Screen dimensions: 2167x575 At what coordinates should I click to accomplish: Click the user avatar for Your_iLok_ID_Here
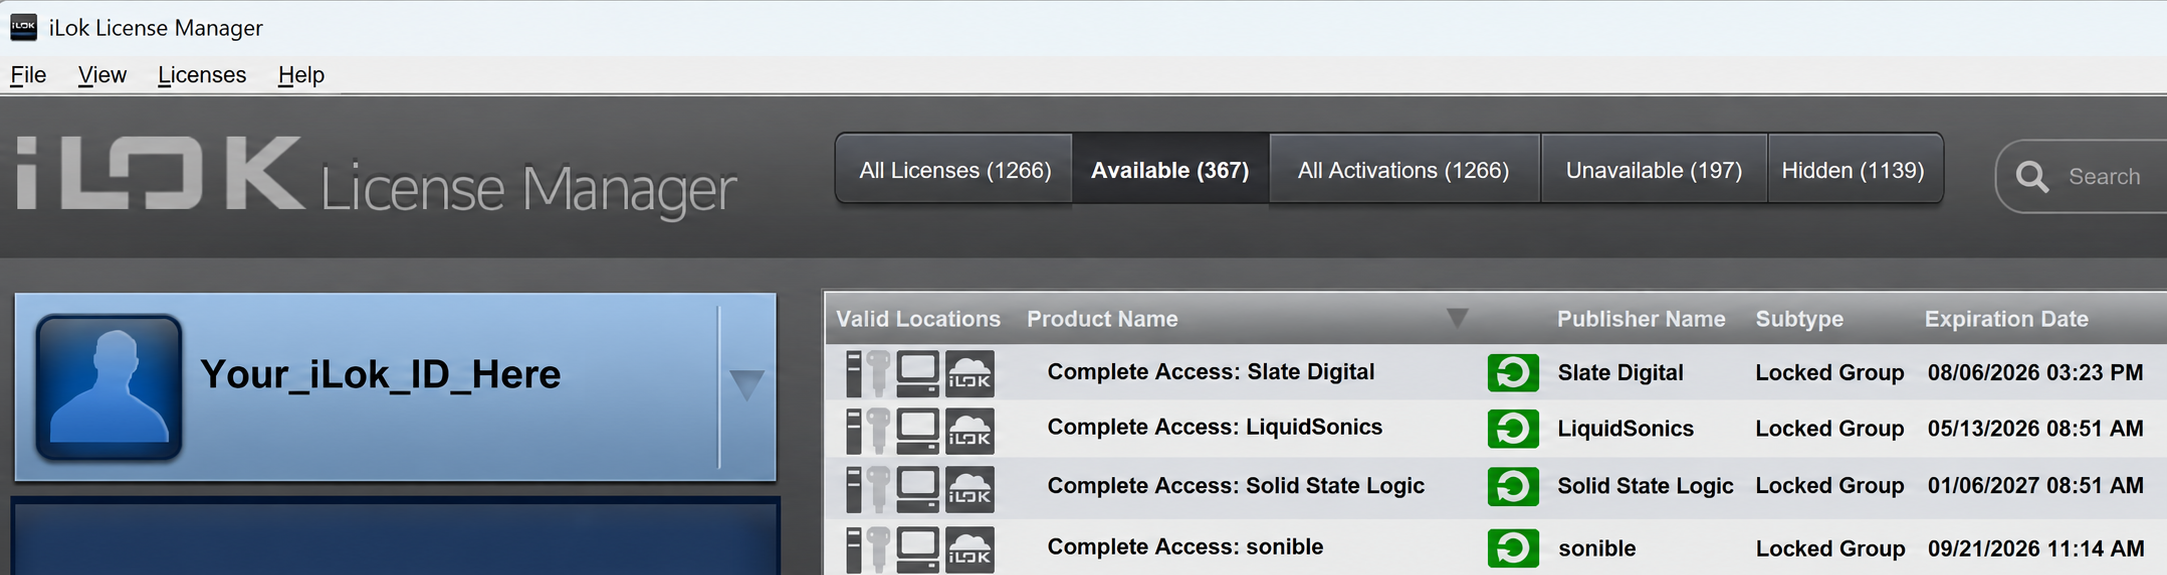(x=109, y=386)
